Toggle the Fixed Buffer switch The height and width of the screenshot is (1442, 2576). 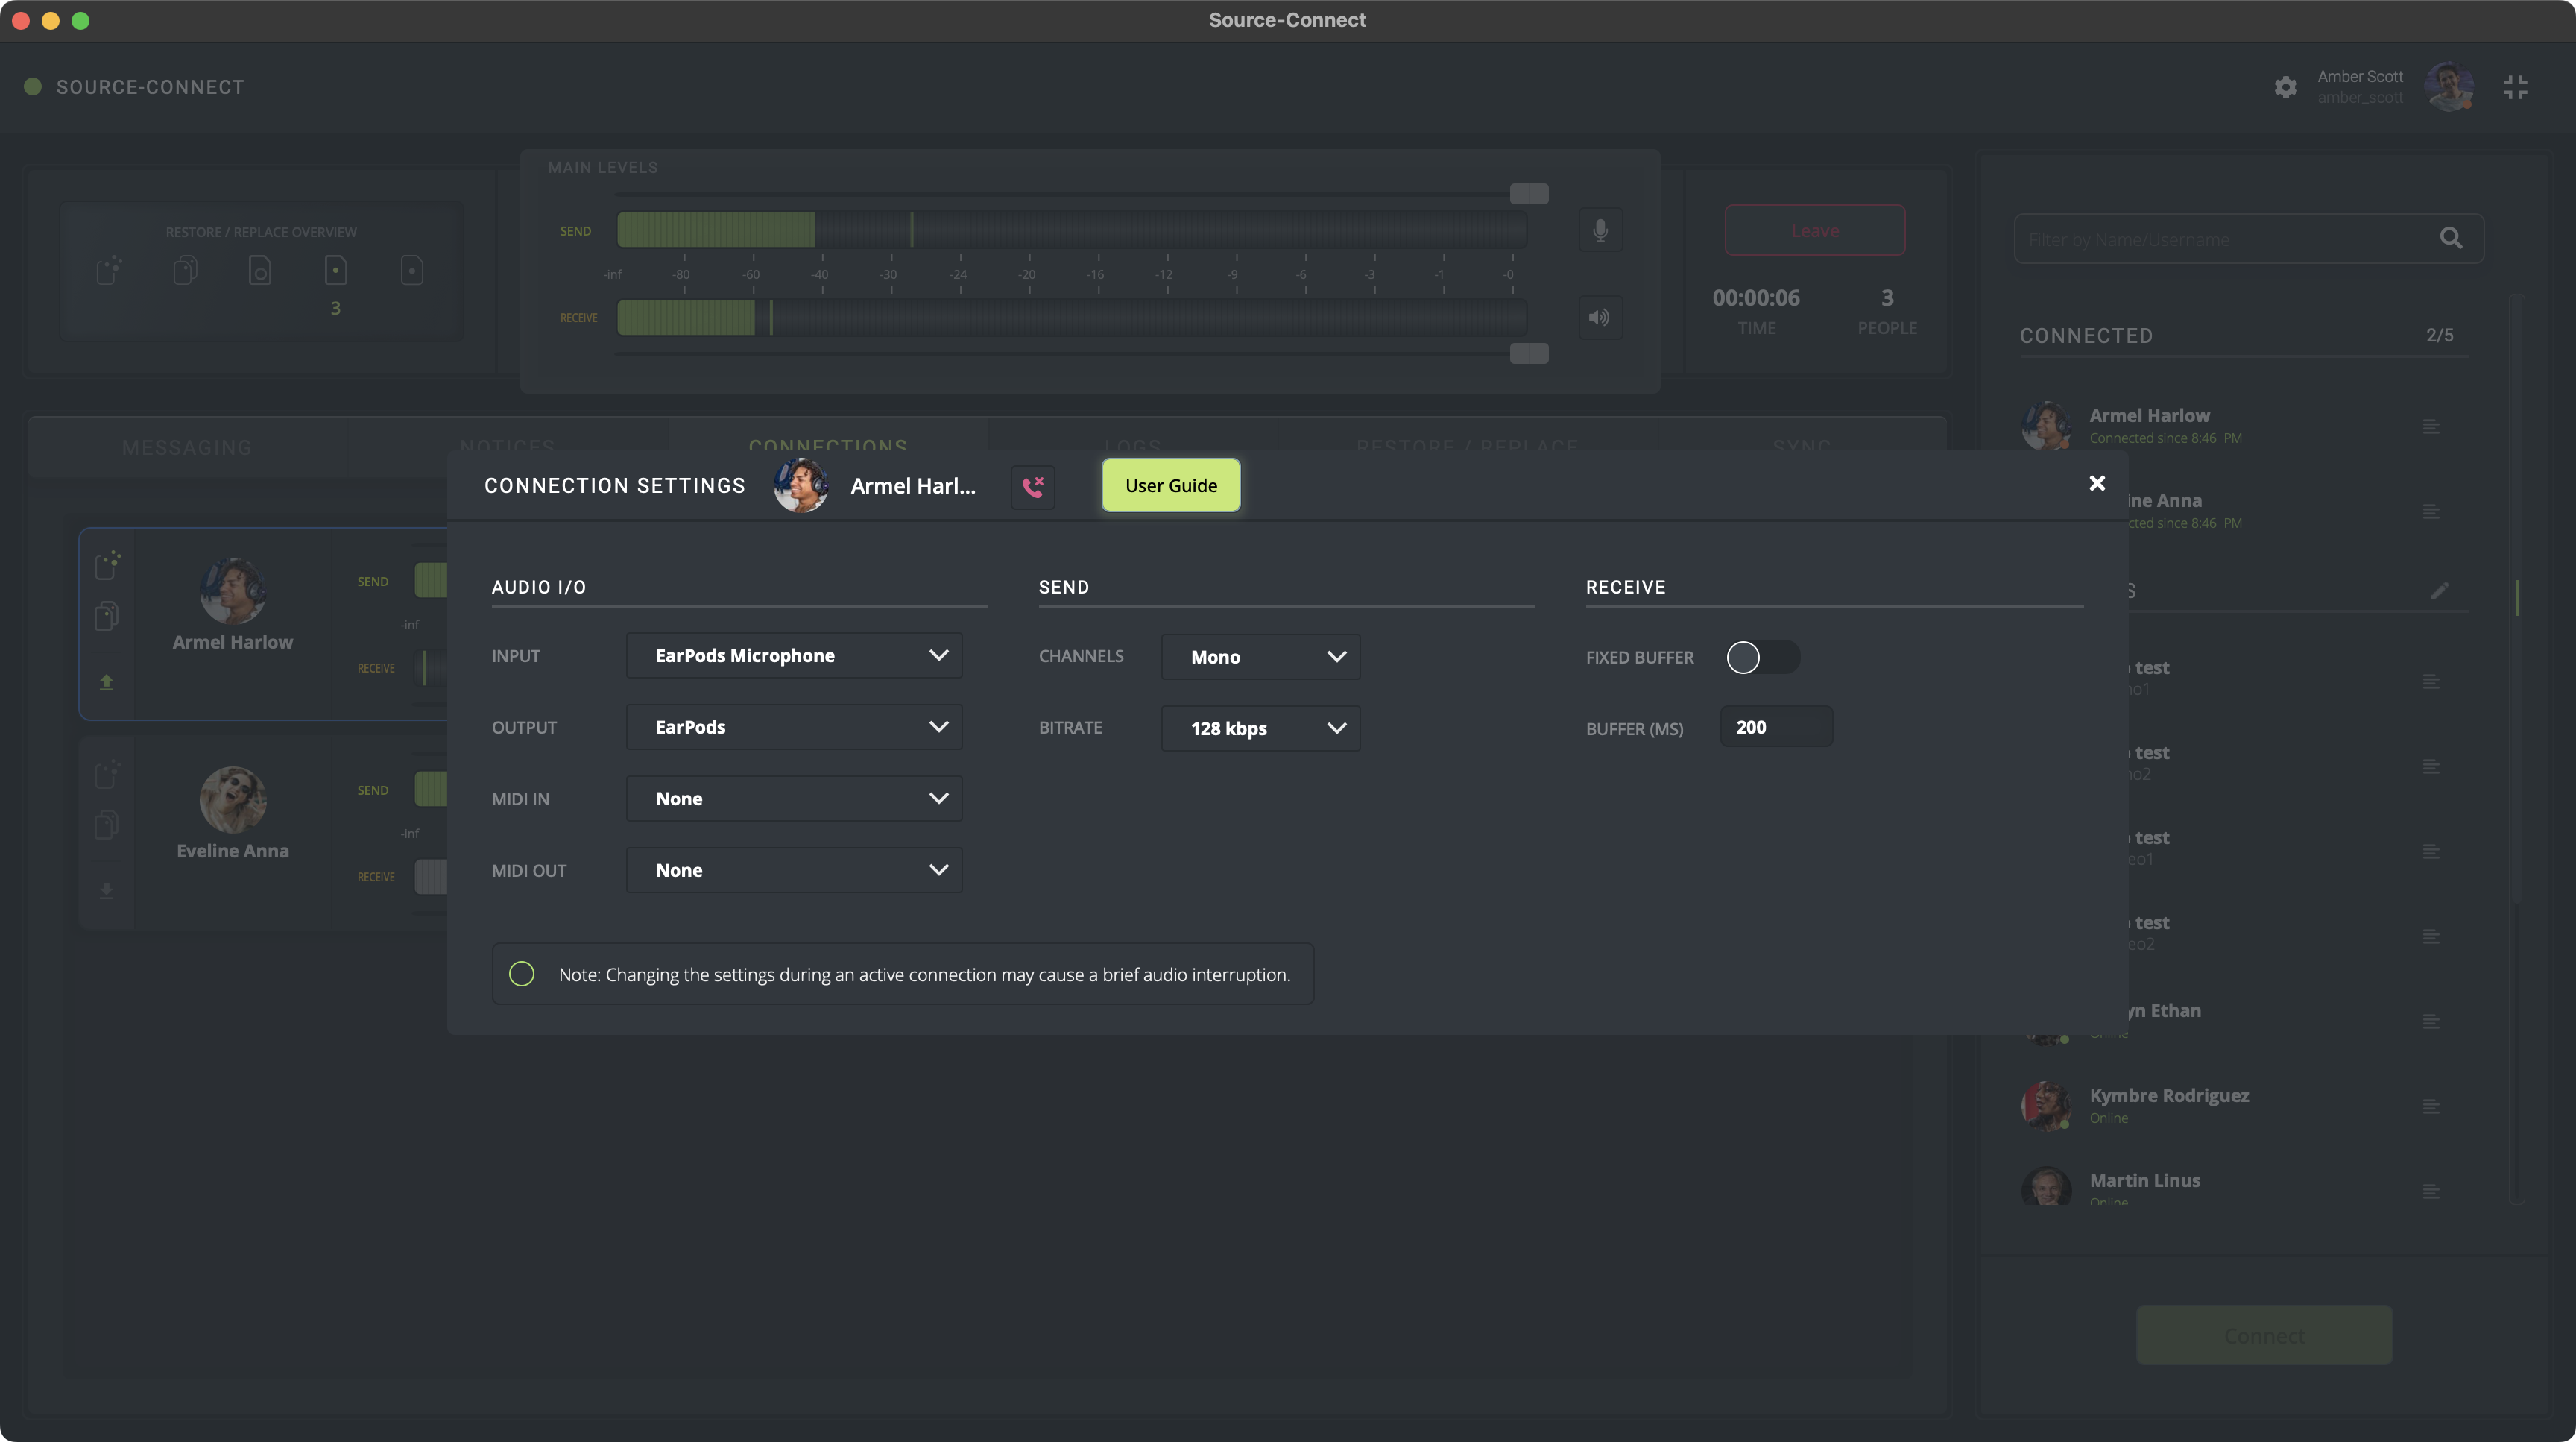click(1762, 657)
